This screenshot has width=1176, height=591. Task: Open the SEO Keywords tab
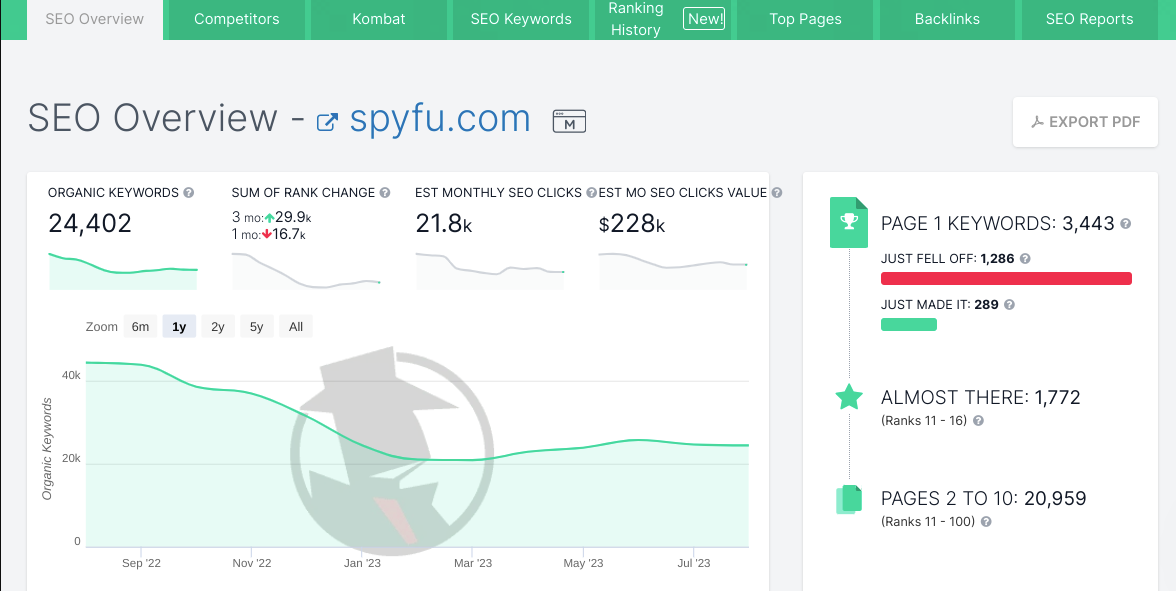521,20
